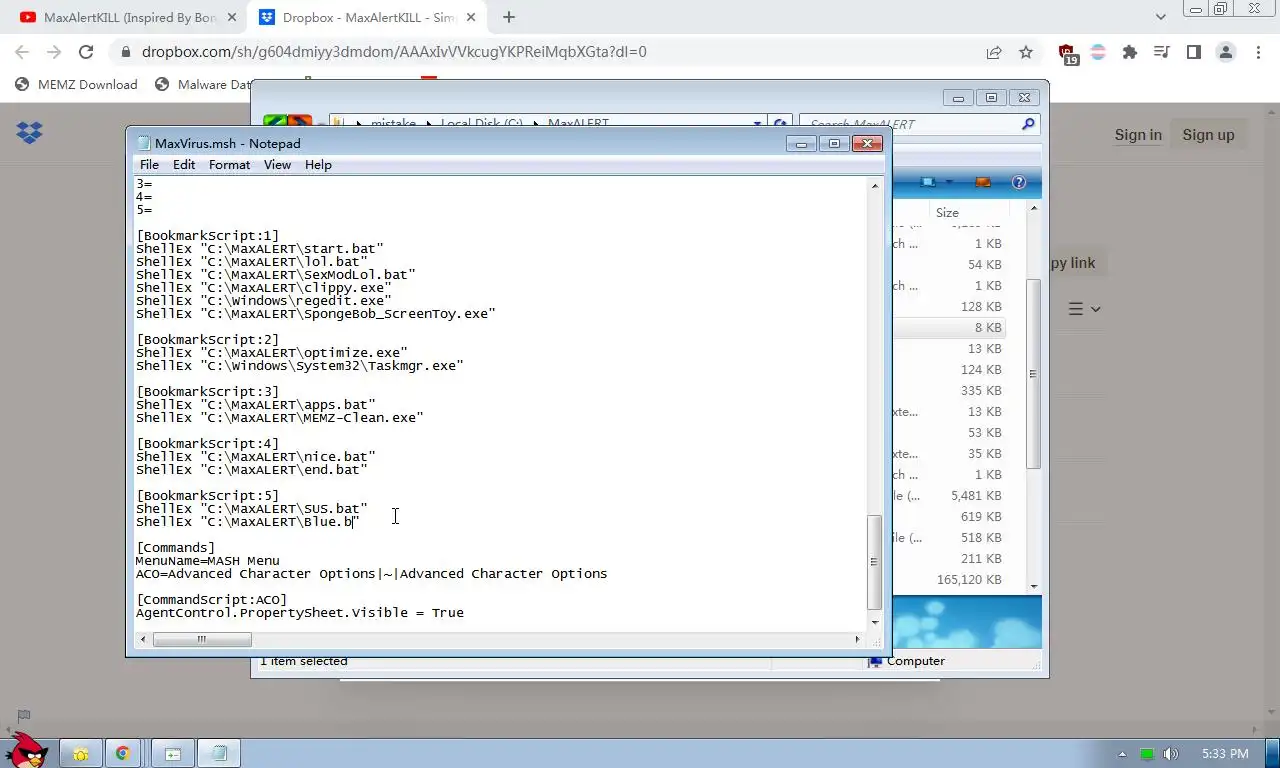The image size is (1280, 768).
Task: Click the share page icon in address bar
Action: (x=994, y=52)
